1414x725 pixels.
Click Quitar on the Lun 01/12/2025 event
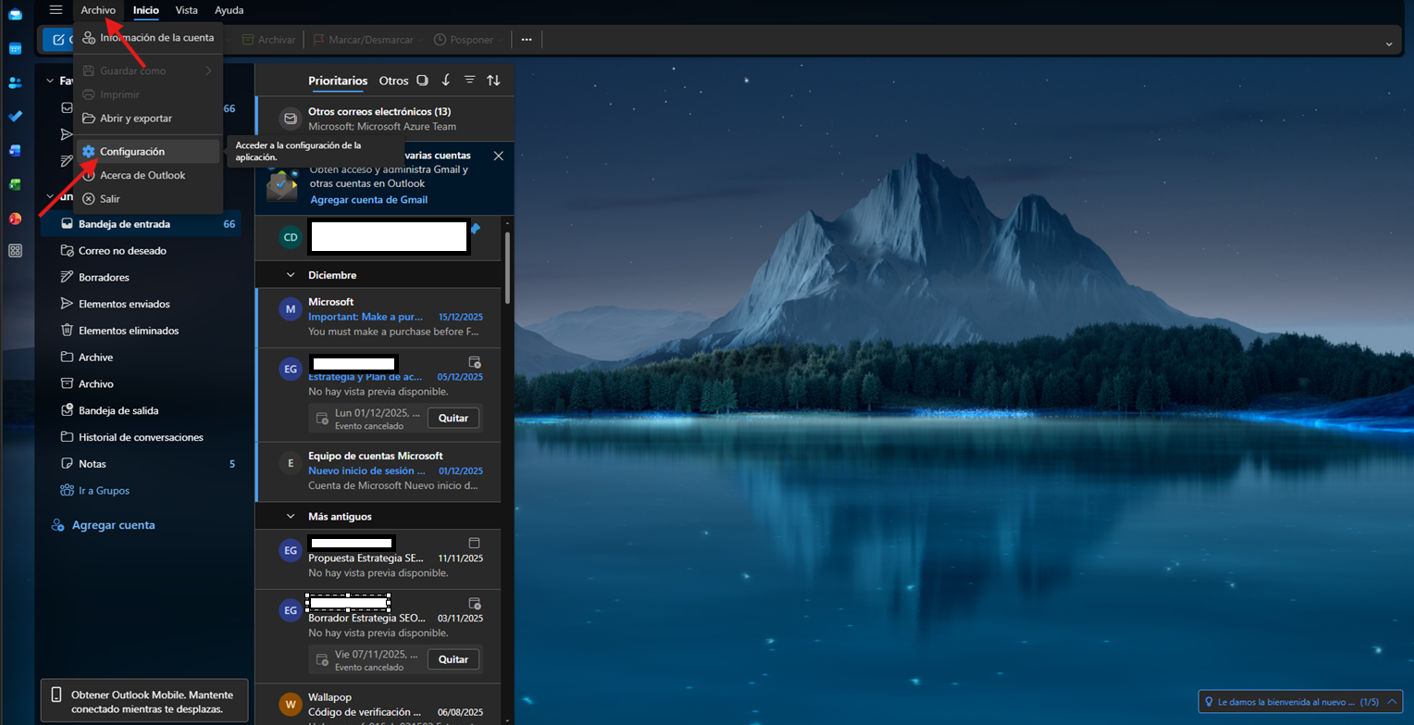point(453,418)
